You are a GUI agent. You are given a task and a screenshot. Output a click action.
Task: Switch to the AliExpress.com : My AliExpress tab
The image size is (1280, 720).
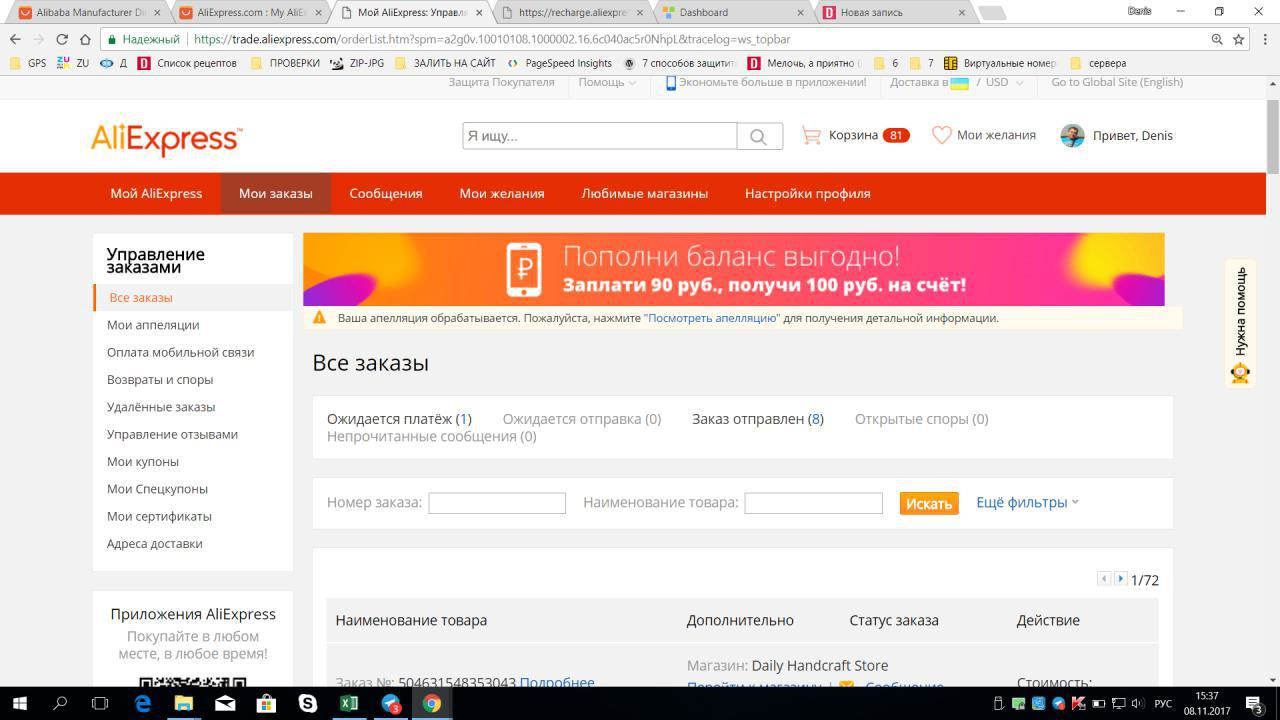click(251, 13)
